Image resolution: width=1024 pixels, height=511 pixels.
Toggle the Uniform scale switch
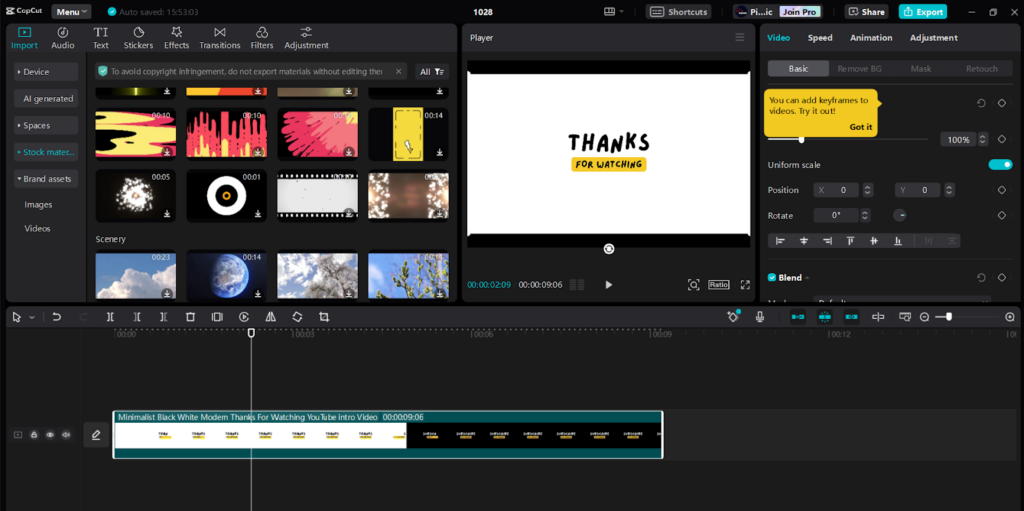[x=1000, y=165]
